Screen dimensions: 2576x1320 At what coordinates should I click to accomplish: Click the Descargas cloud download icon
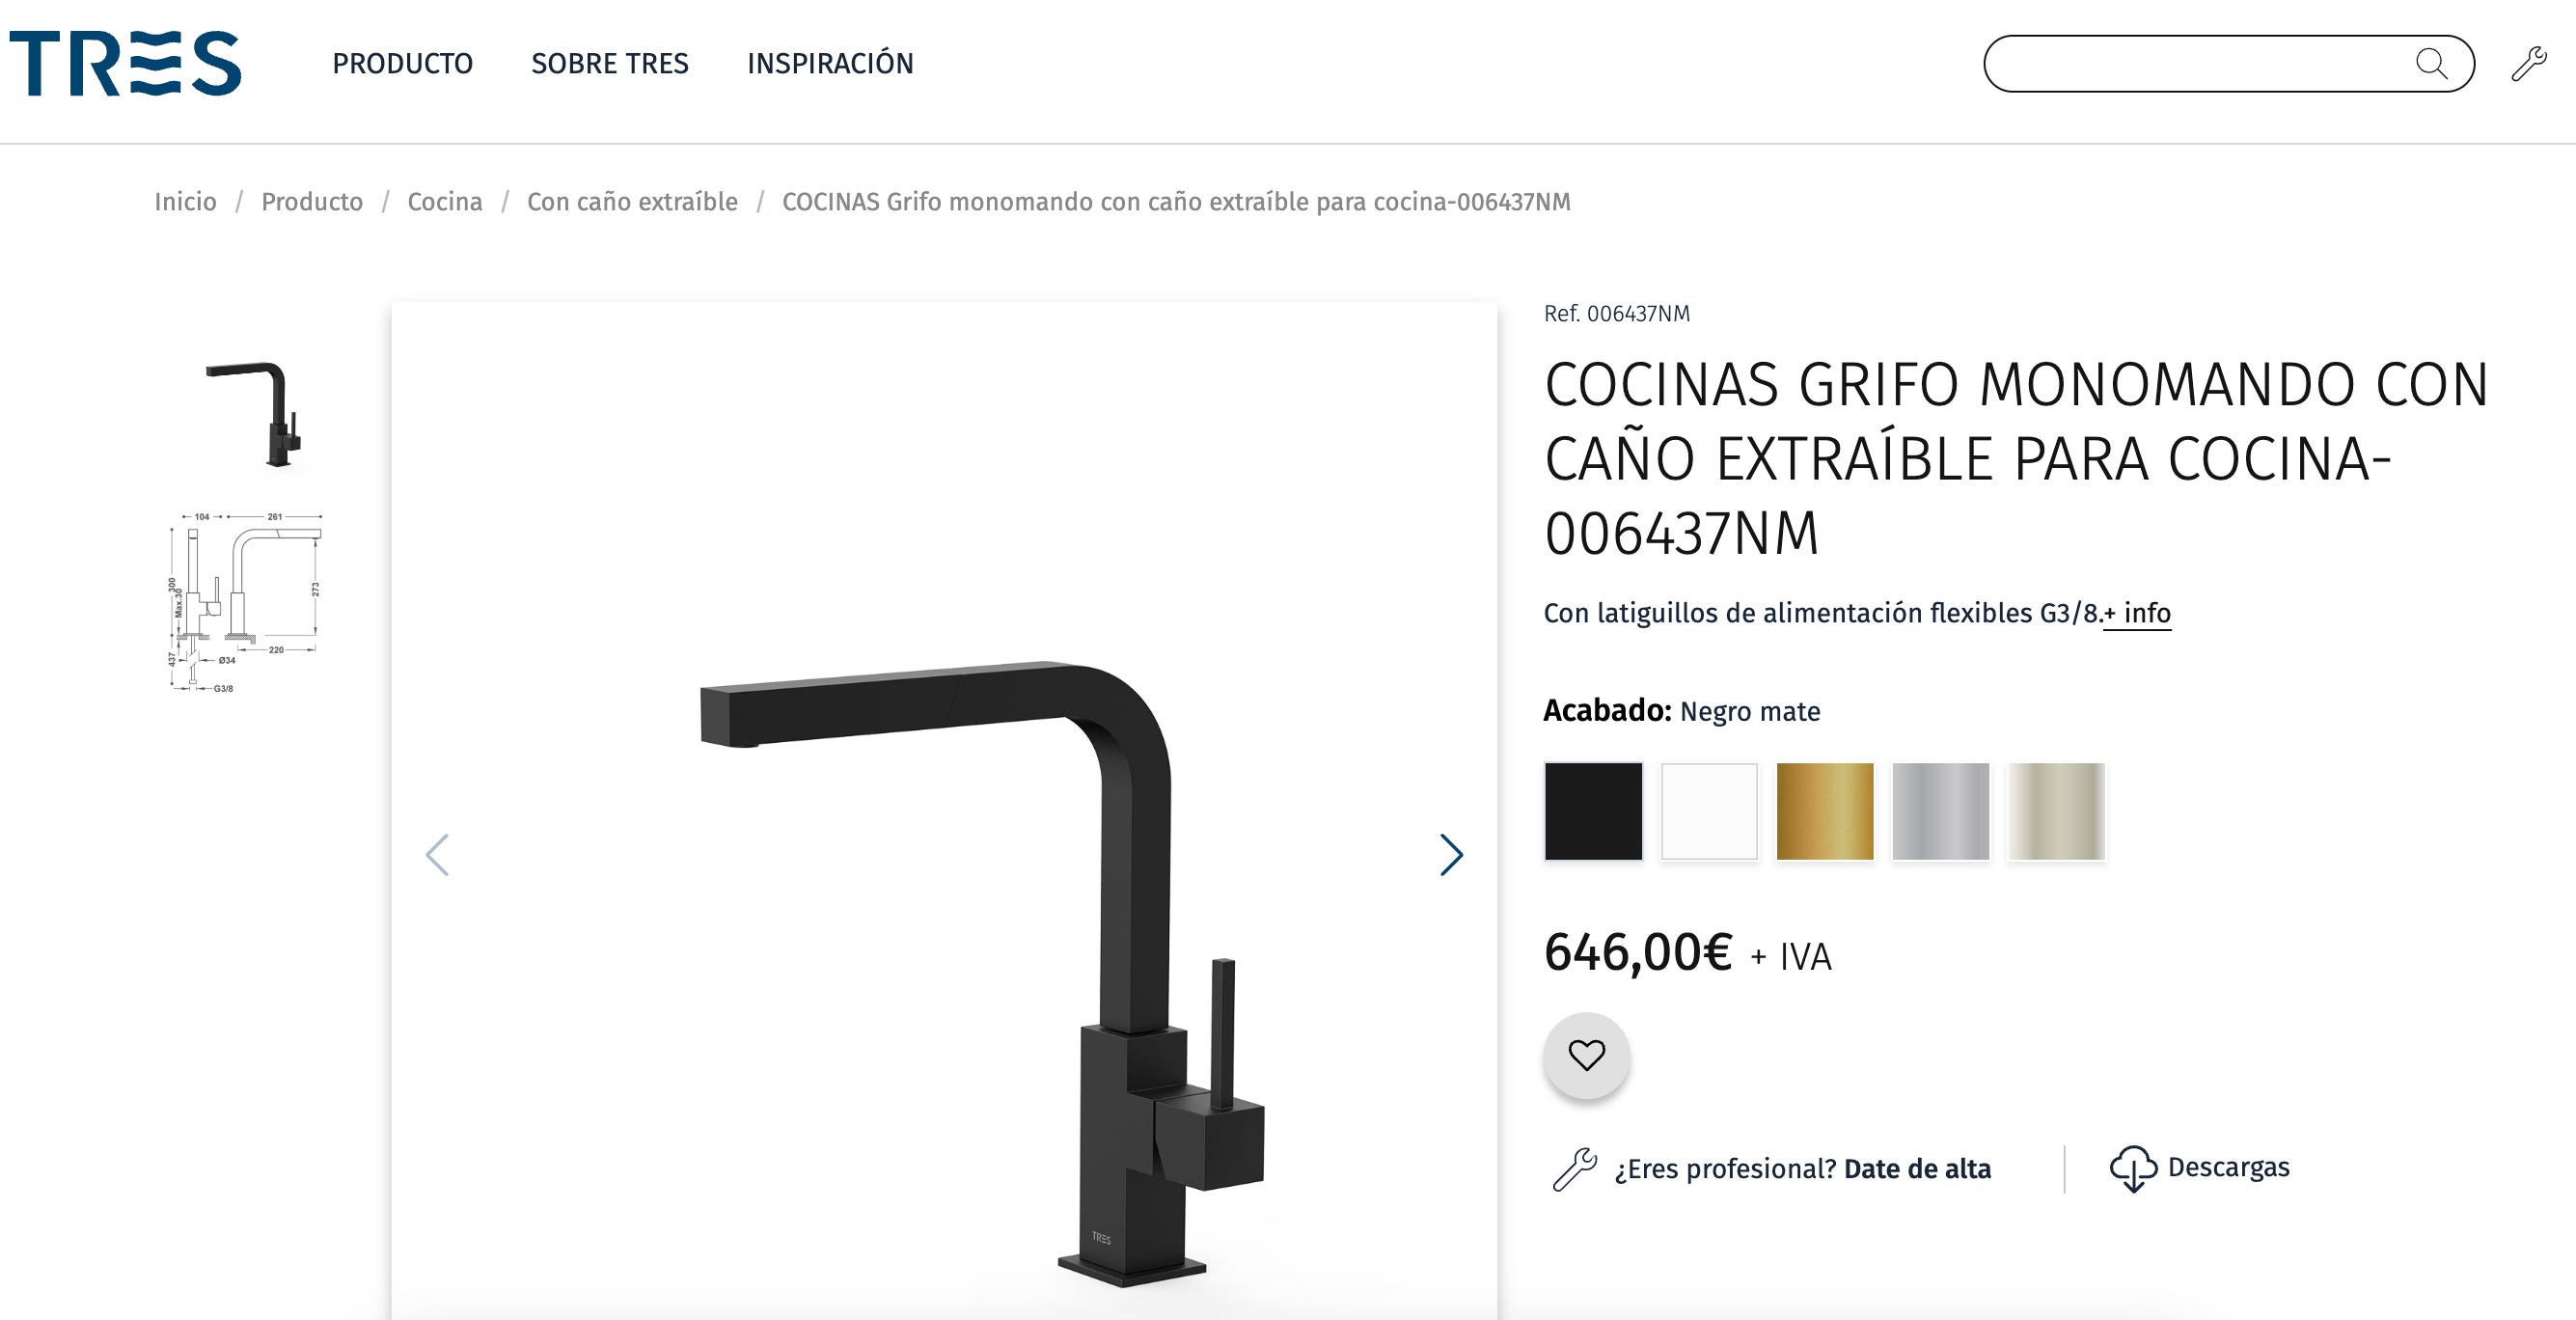2133,1168
